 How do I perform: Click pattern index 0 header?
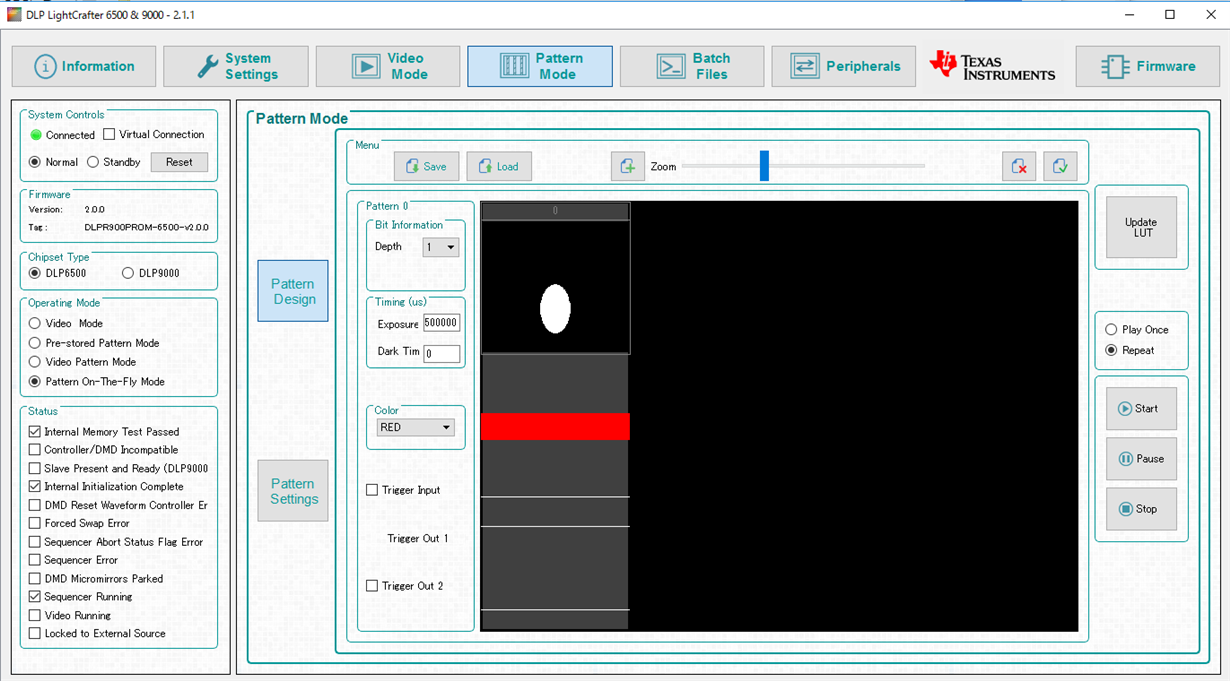coord(555,211)
